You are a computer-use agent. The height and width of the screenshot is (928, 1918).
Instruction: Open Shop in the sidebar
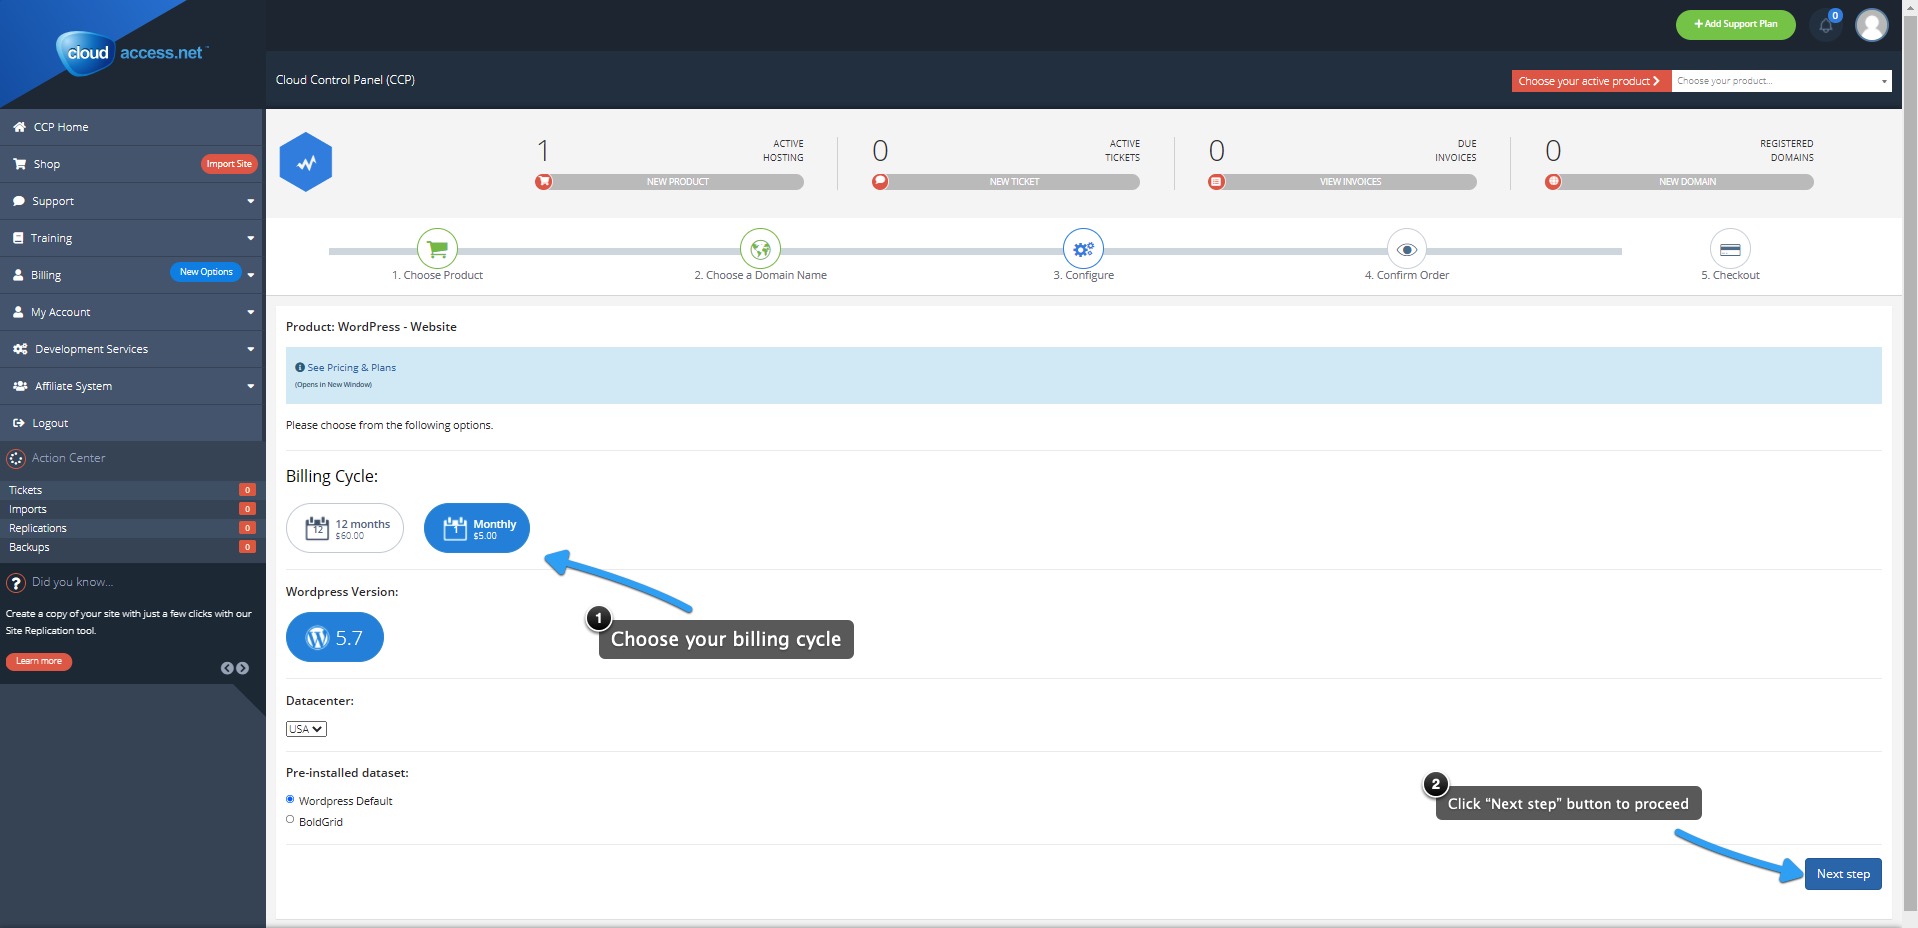tap(131, 164)
